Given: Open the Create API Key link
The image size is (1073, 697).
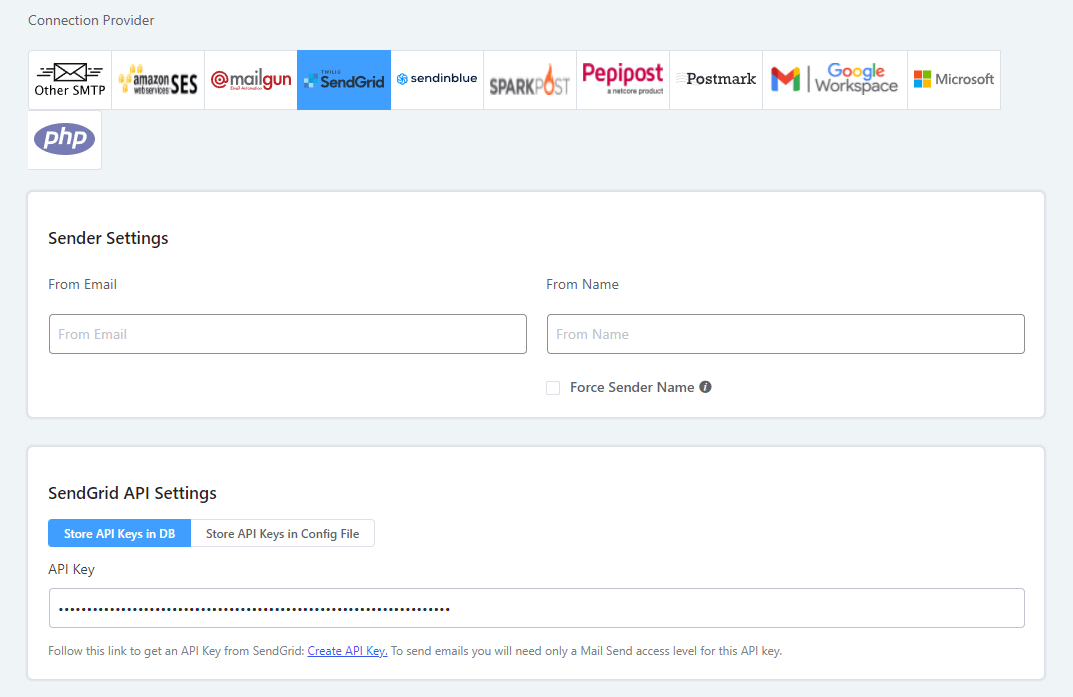Looking at the screenshot, I should pyautogui.click(x=348, y=650).
